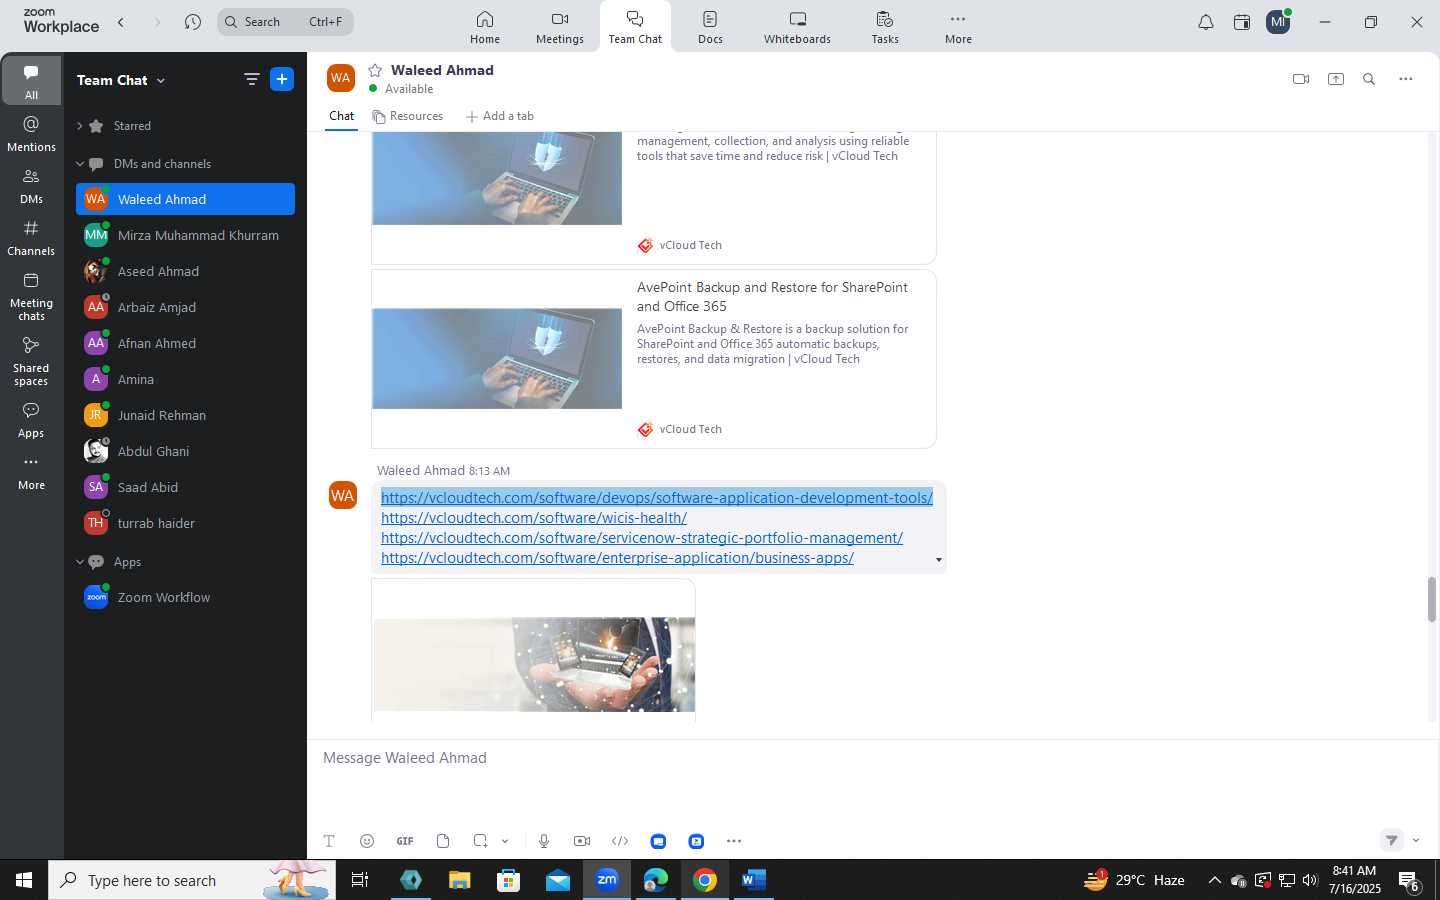Open the Whiteboards tab
1440x900 pixels.
(797, 27)
